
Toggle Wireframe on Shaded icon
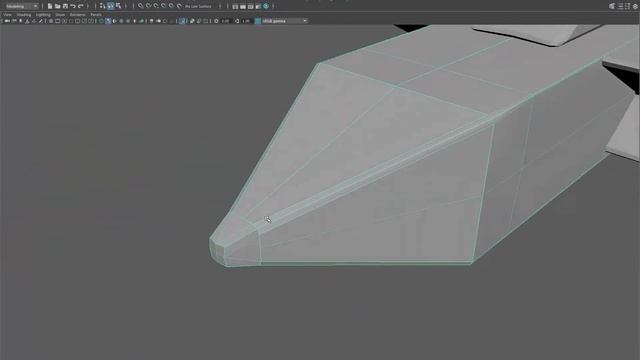click(121, 21)
